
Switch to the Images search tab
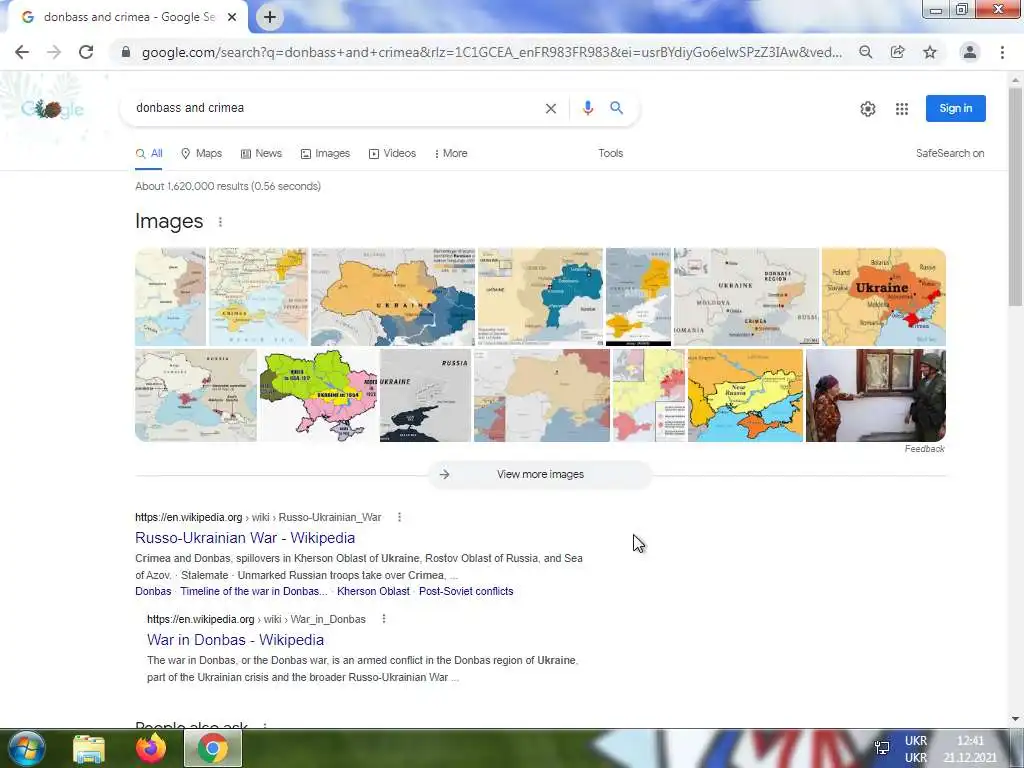tap(325, 153)
